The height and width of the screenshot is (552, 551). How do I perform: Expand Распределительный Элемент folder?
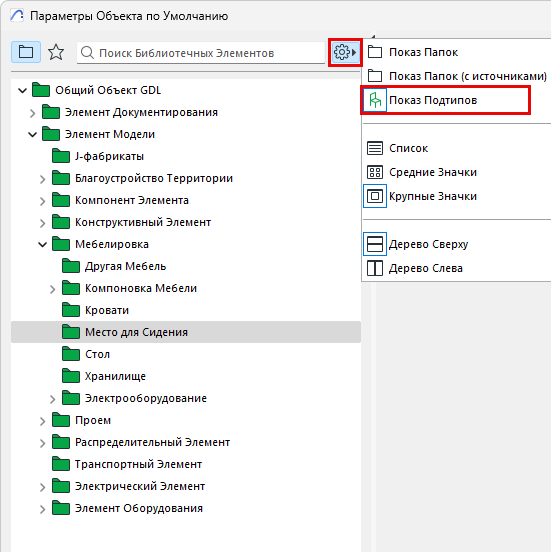(42, 443)
